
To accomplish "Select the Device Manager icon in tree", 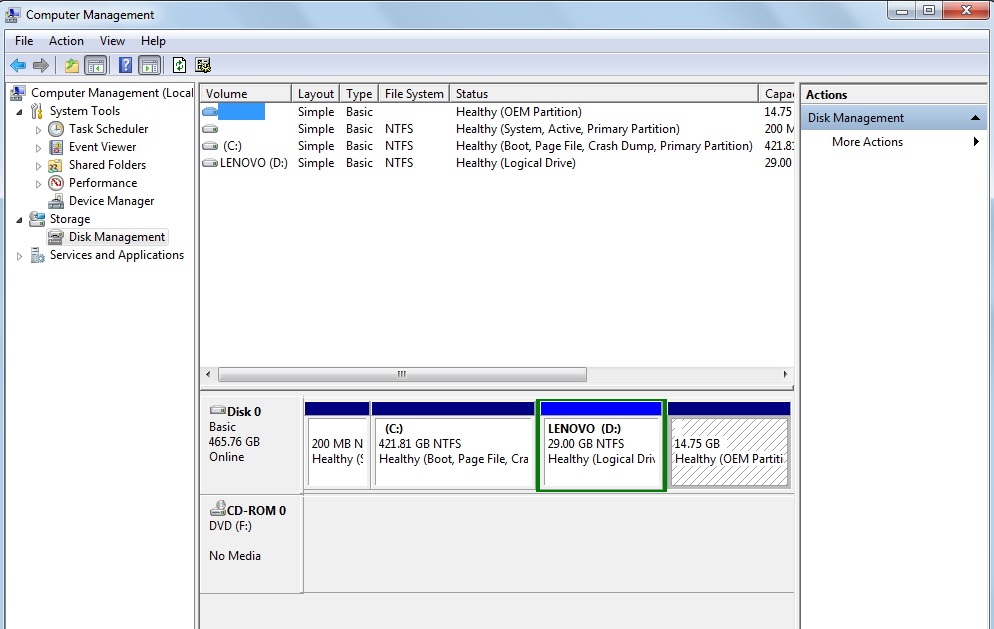I will [56, 201].
